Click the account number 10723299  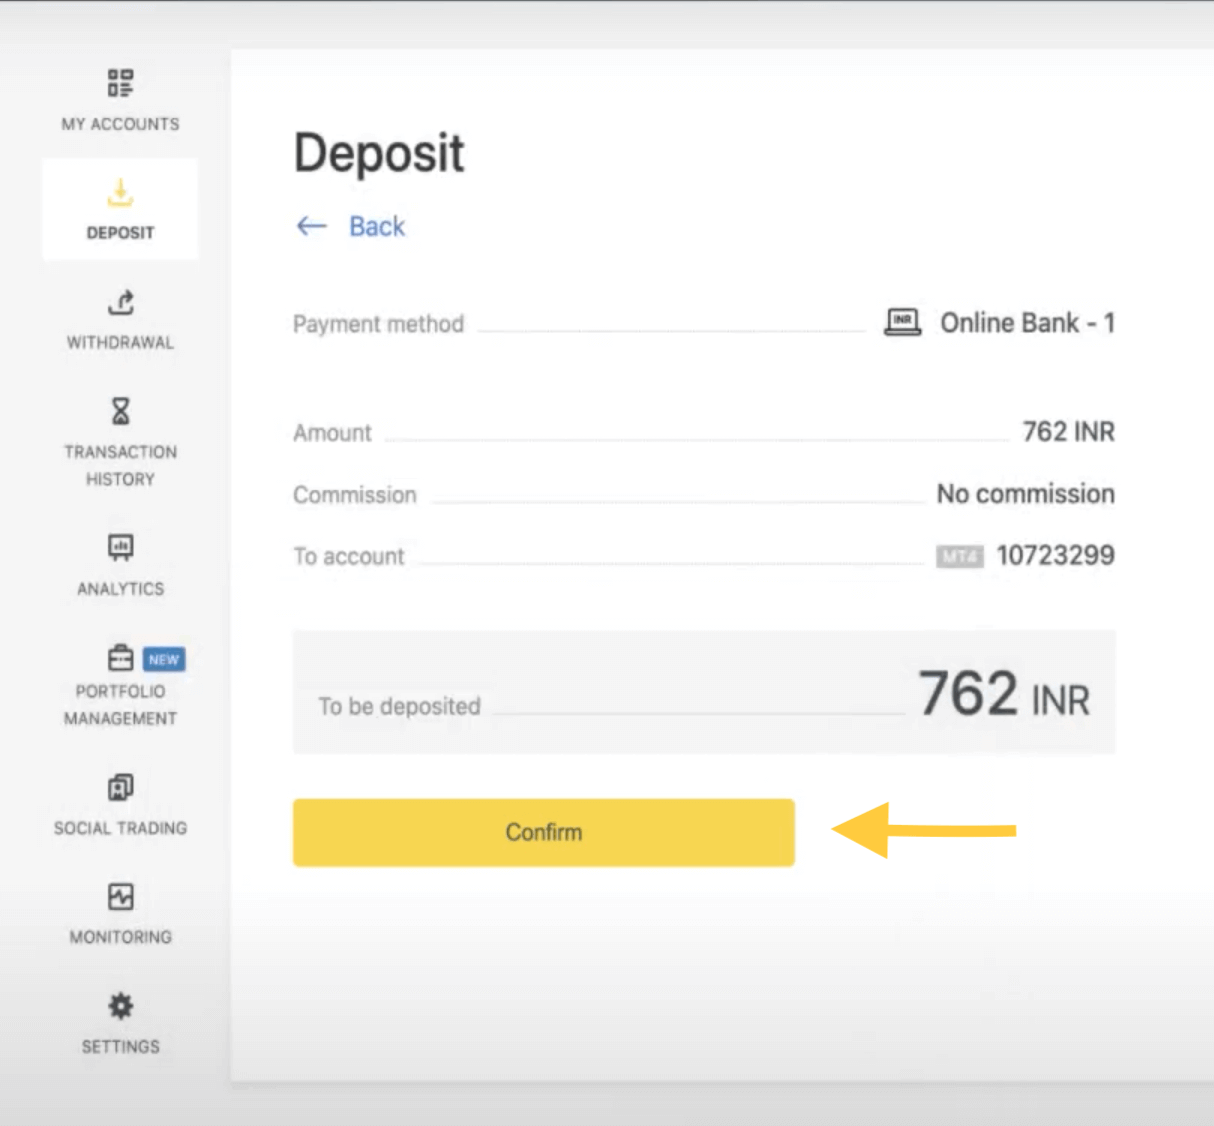coord(1055,555)
